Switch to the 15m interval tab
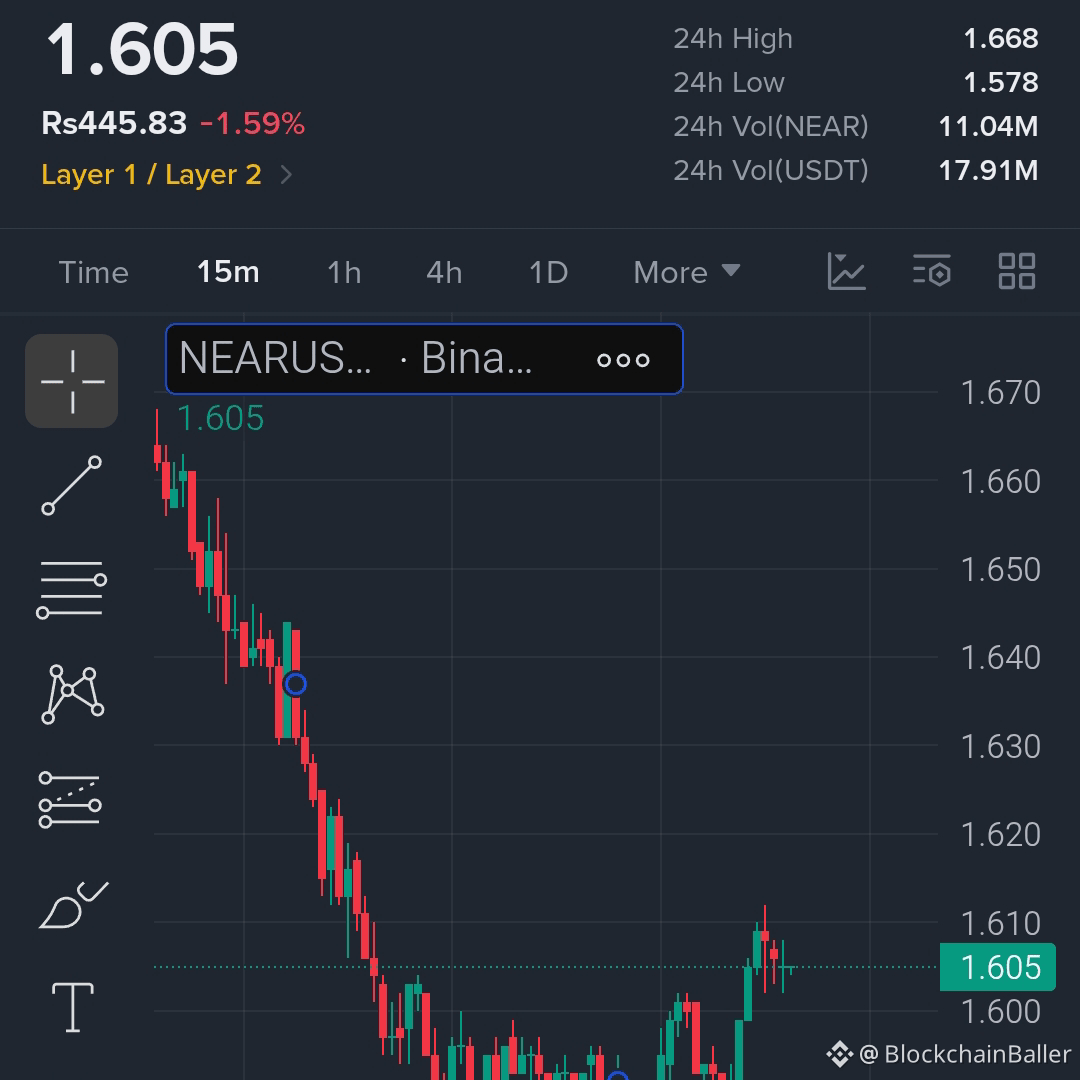The image size is (1080, 1080). click(228, 272)
